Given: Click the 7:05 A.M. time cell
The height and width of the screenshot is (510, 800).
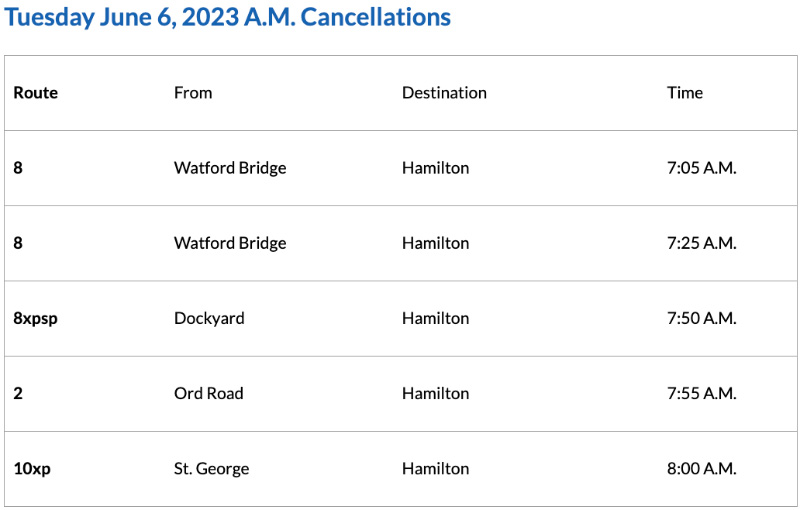Looking at the screenshot, I should click(x=701, y=168).
